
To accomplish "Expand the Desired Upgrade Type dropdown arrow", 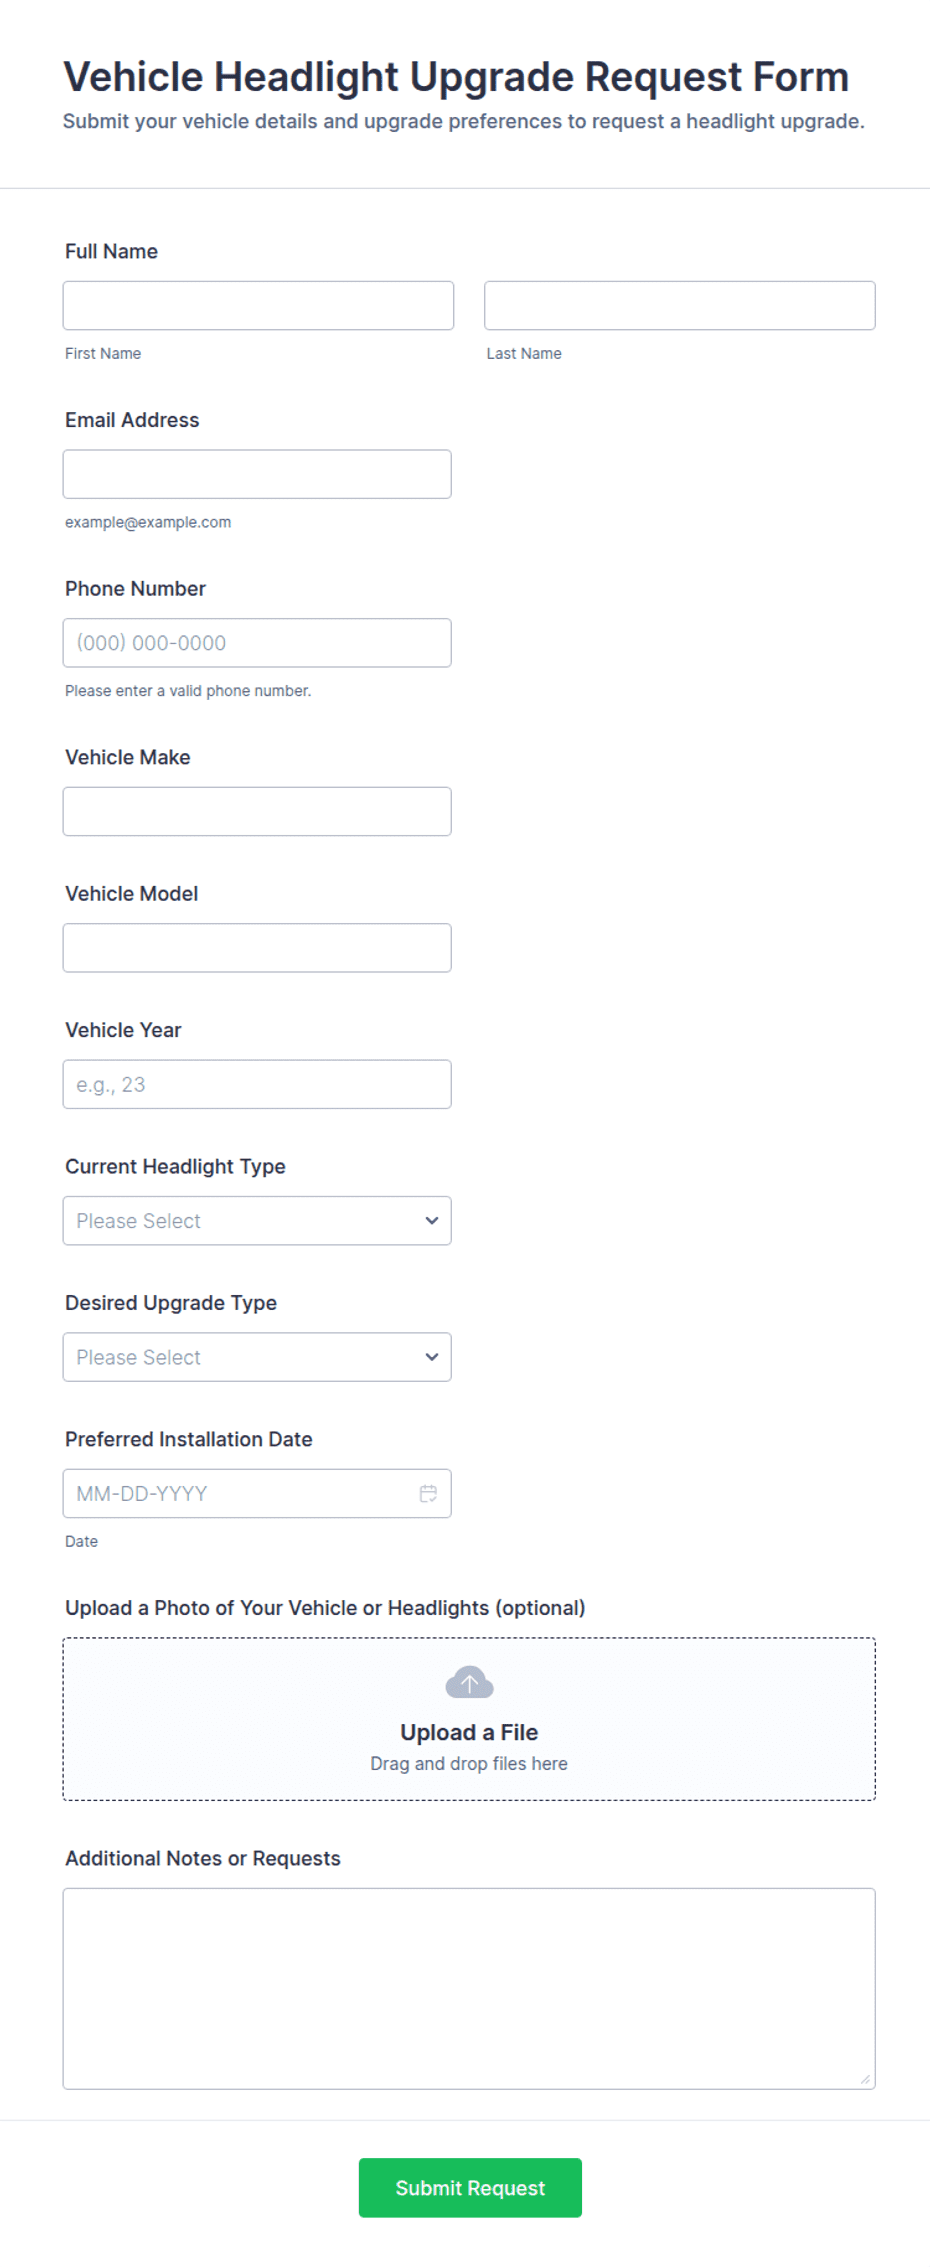I will (432, 1357).
